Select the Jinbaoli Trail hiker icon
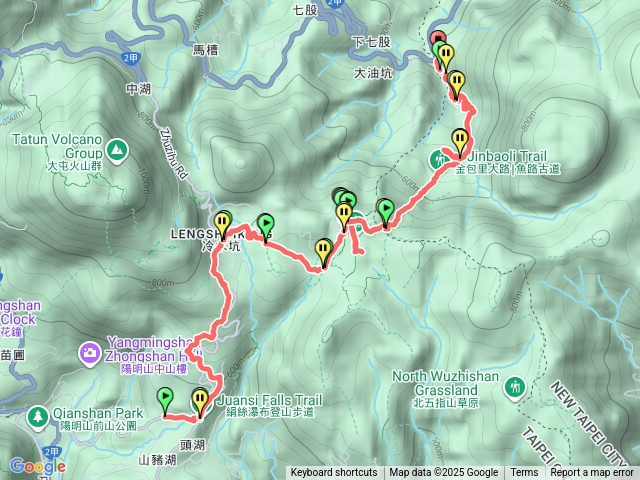Image resolution: width=640 pixels, height=480 pixels. 438,160
